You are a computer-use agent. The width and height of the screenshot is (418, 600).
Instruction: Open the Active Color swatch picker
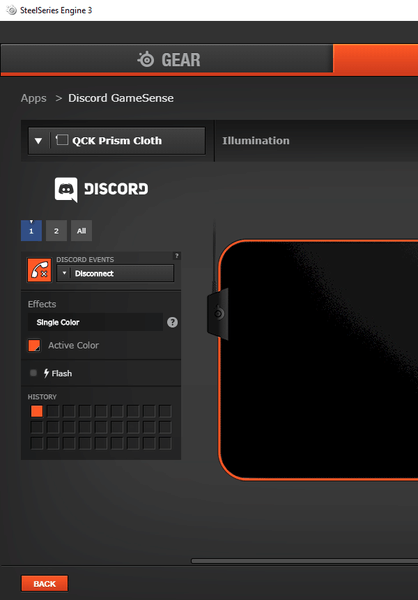34,345
